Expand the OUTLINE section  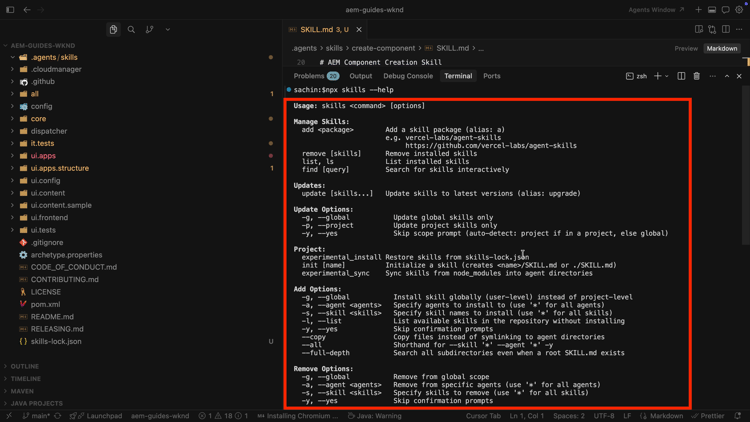click(x=25, y=366)
